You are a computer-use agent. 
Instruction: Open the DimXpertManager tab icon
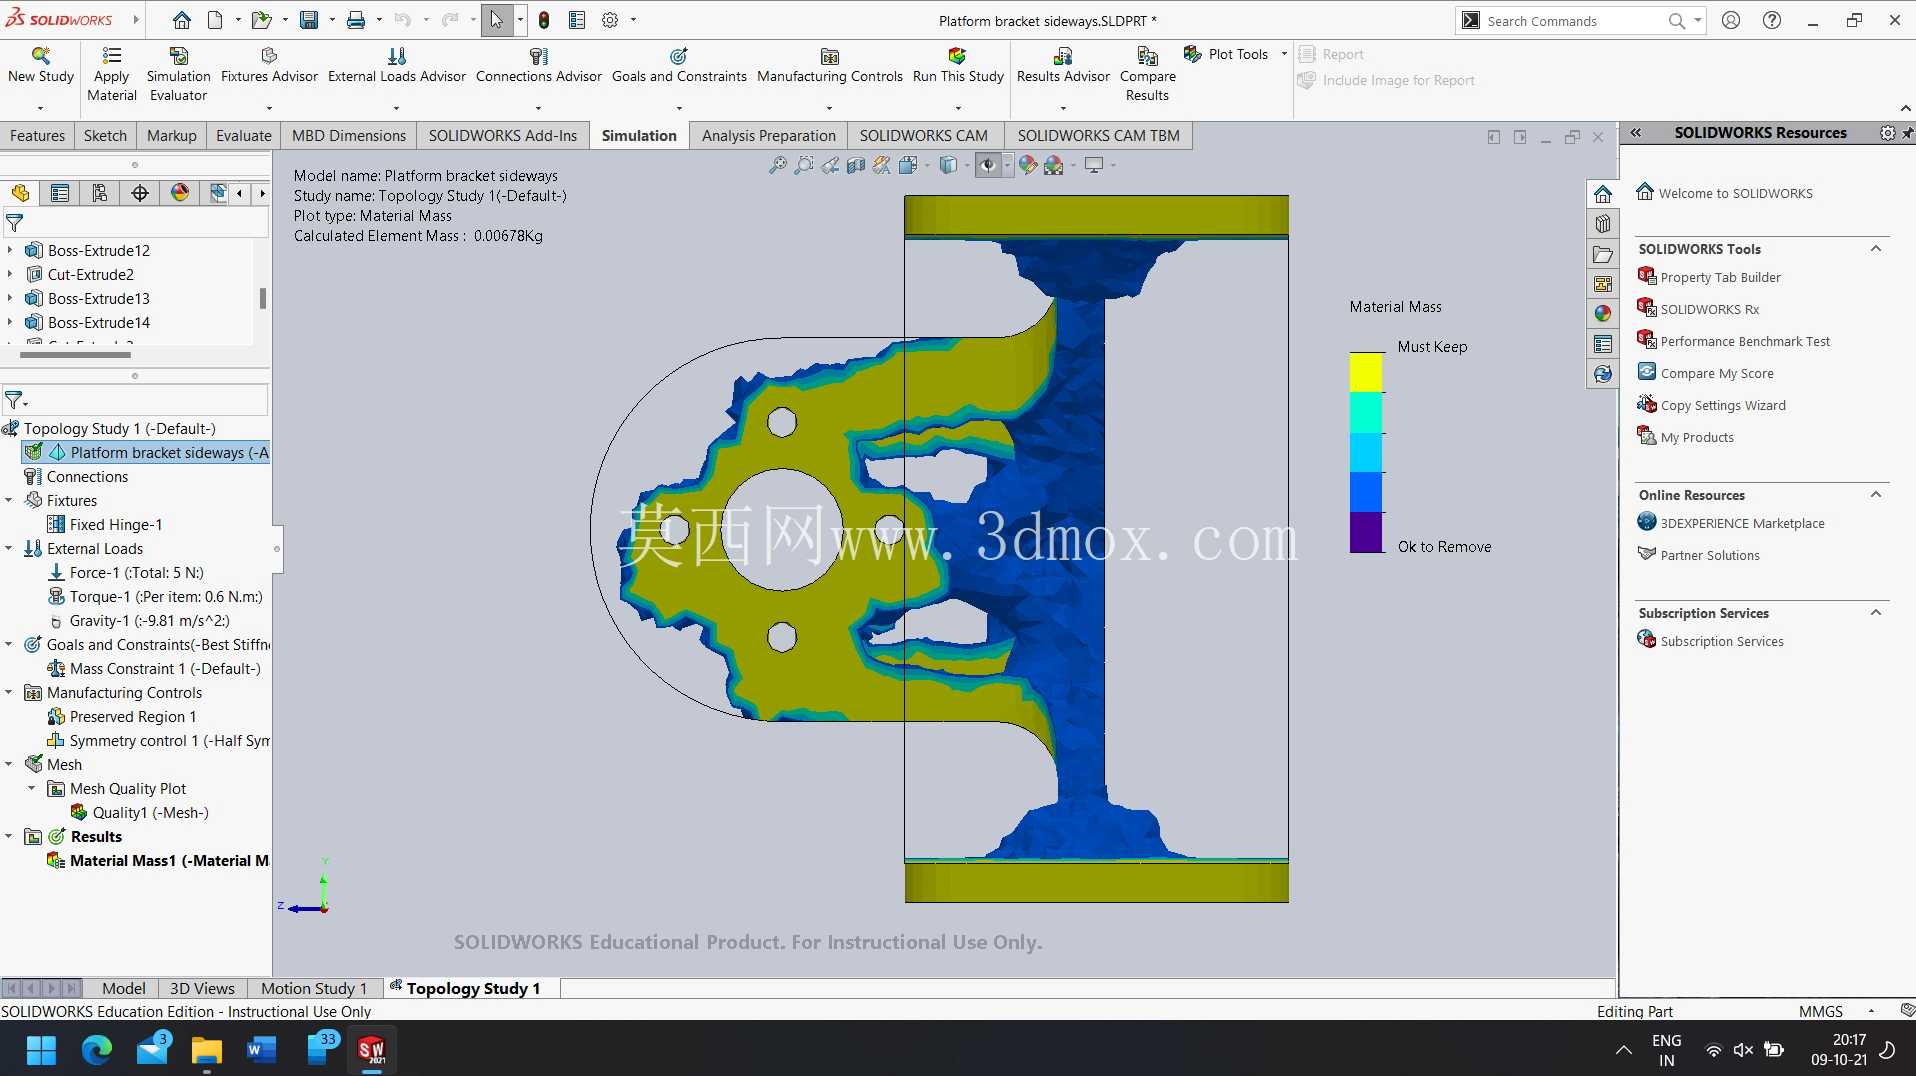(x=140, y=193)
